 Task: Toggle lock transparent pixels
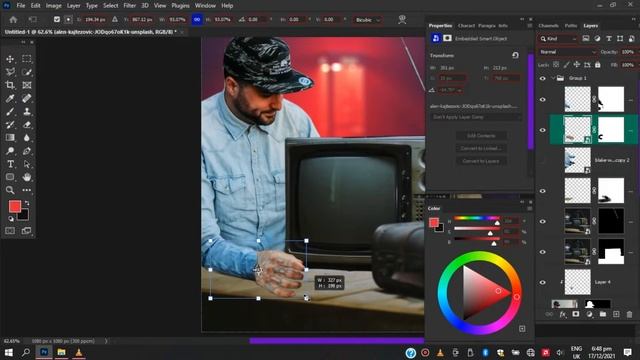pos(556,65)
